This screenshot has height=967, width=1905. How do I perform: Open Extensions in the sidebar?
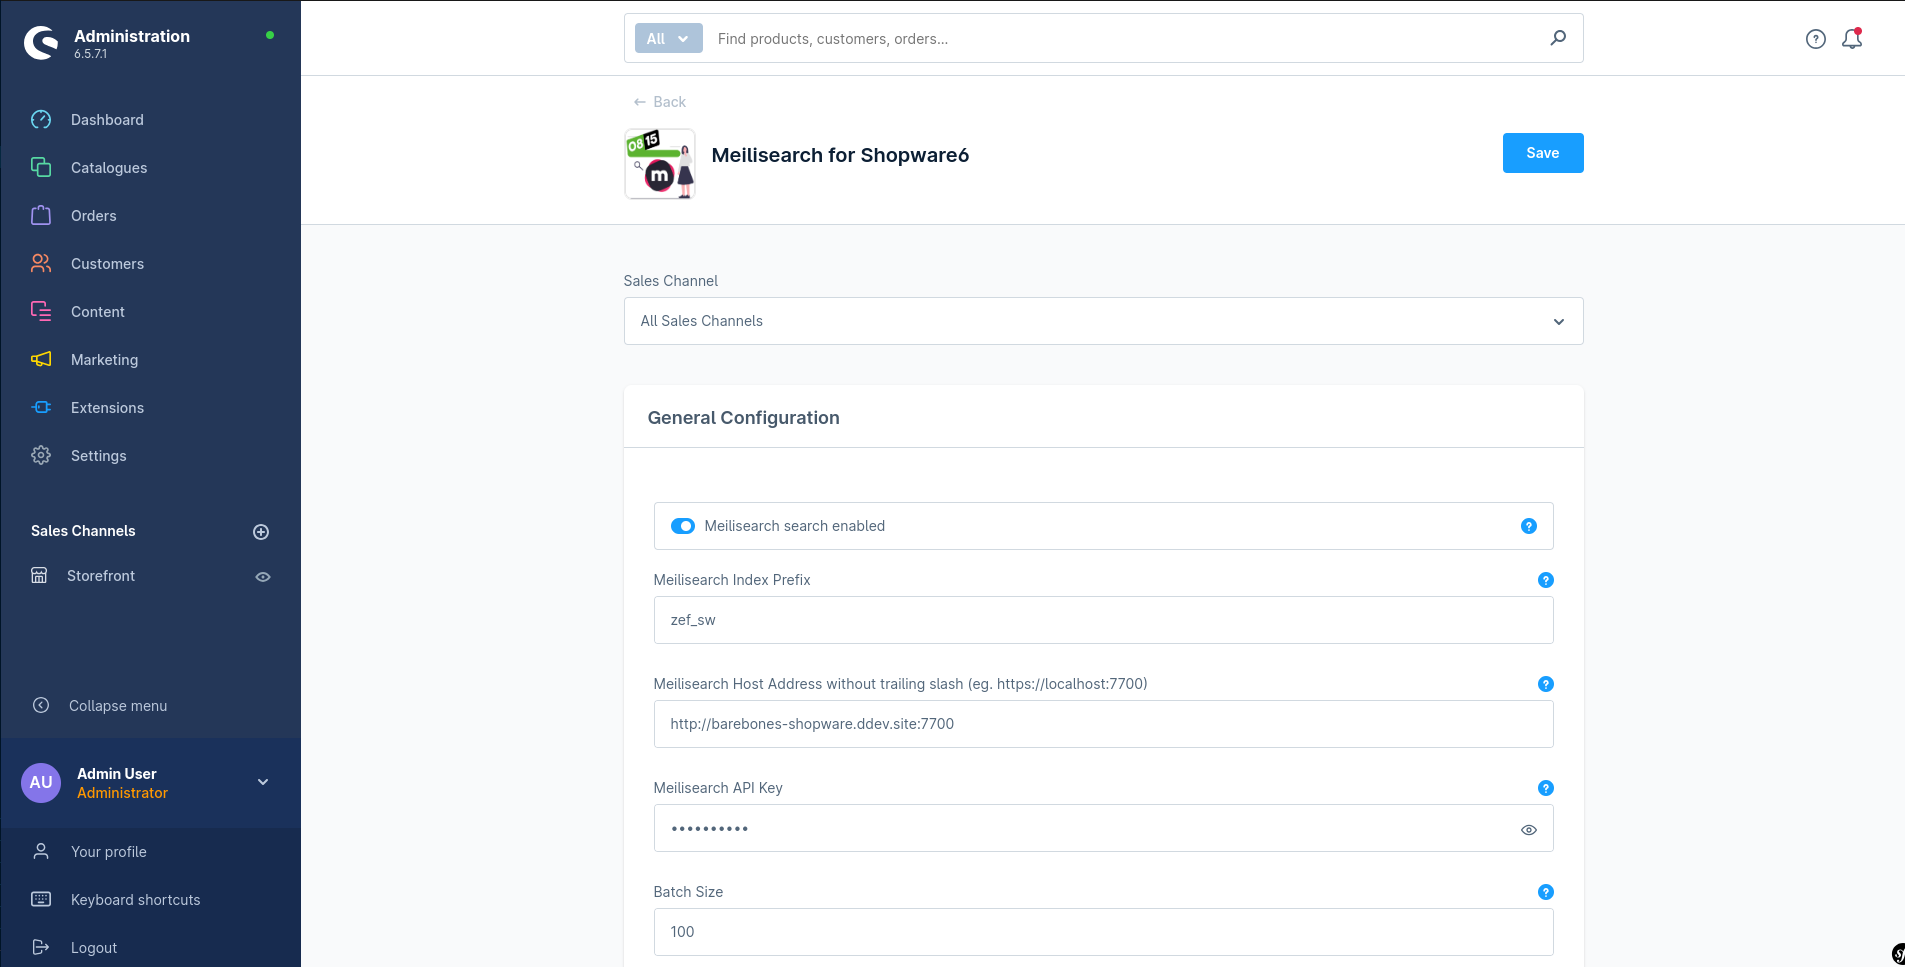click(x=107, y=408)
